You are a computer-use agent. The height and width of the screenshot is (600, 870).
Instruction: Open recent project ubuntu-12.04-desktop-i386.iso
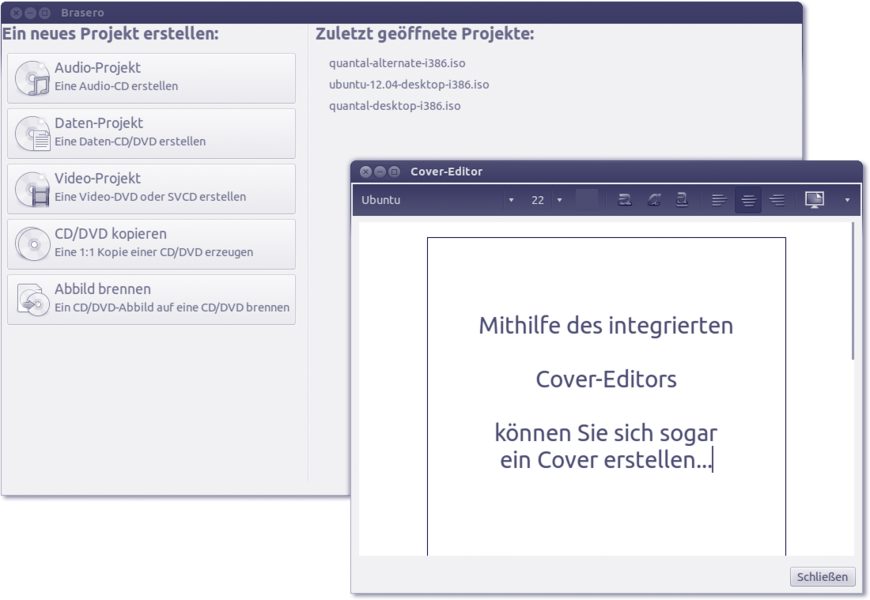click(409, 85)
